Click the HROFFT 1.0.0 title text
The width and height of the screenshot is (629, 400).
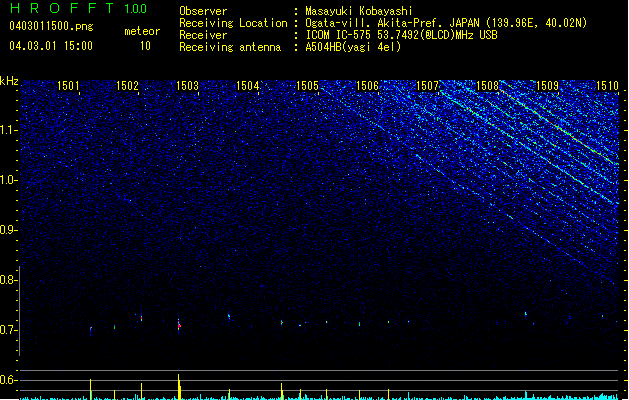point(78,8)
